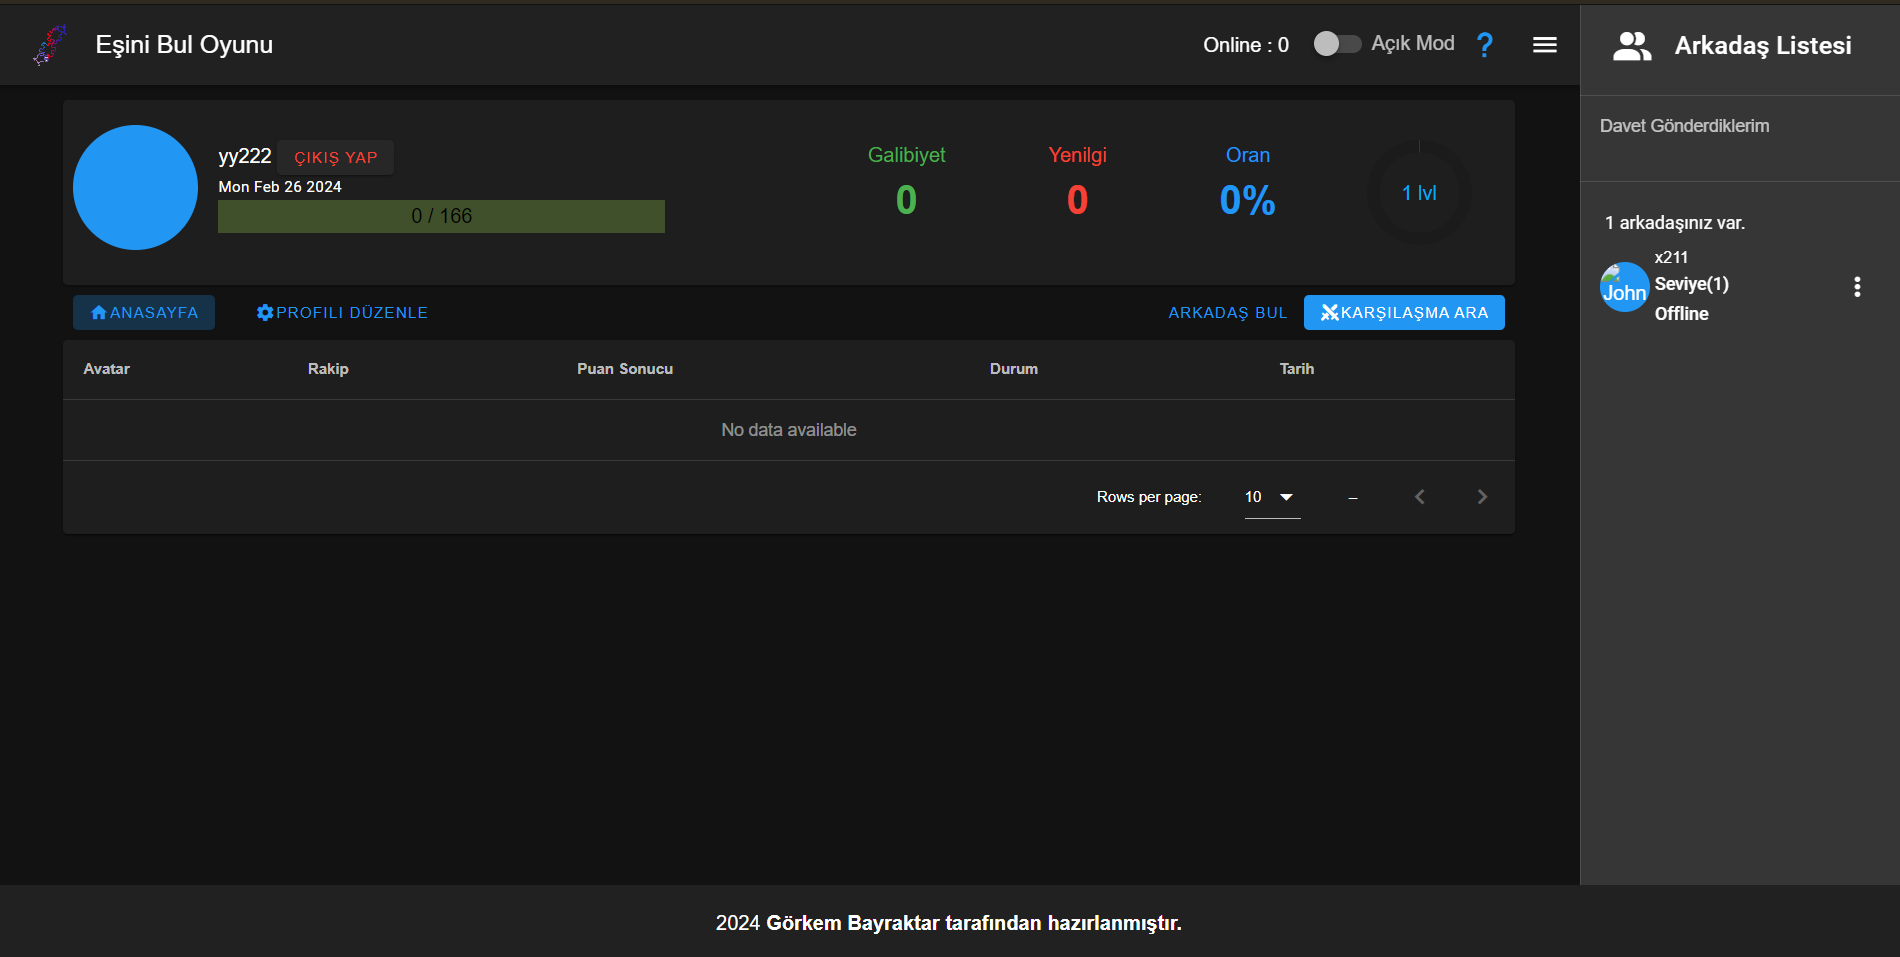Click the experience progress bar 0 / 166
The width and height of the screenshot is (1900, 957).
[441, 216]
